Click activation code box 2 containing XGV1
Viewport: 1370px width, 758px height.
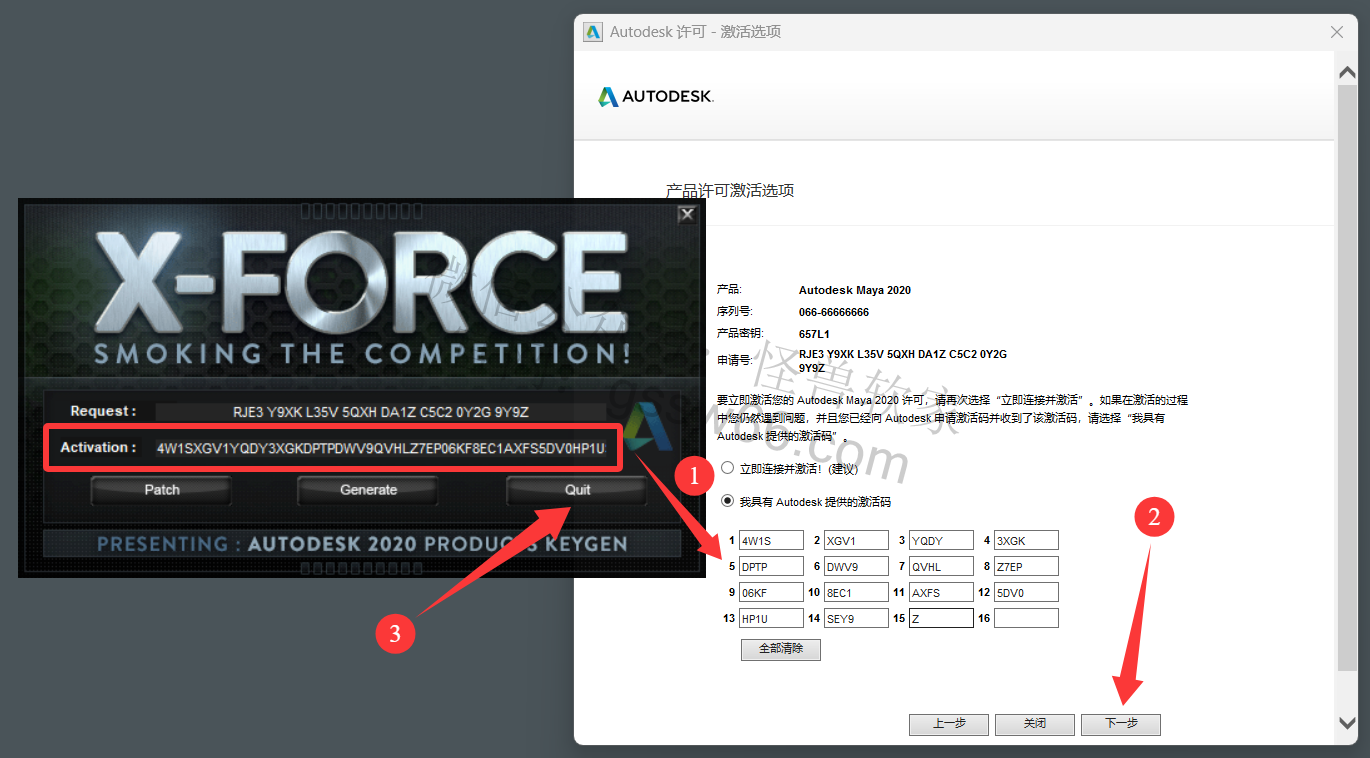click(x=856, y=541)
